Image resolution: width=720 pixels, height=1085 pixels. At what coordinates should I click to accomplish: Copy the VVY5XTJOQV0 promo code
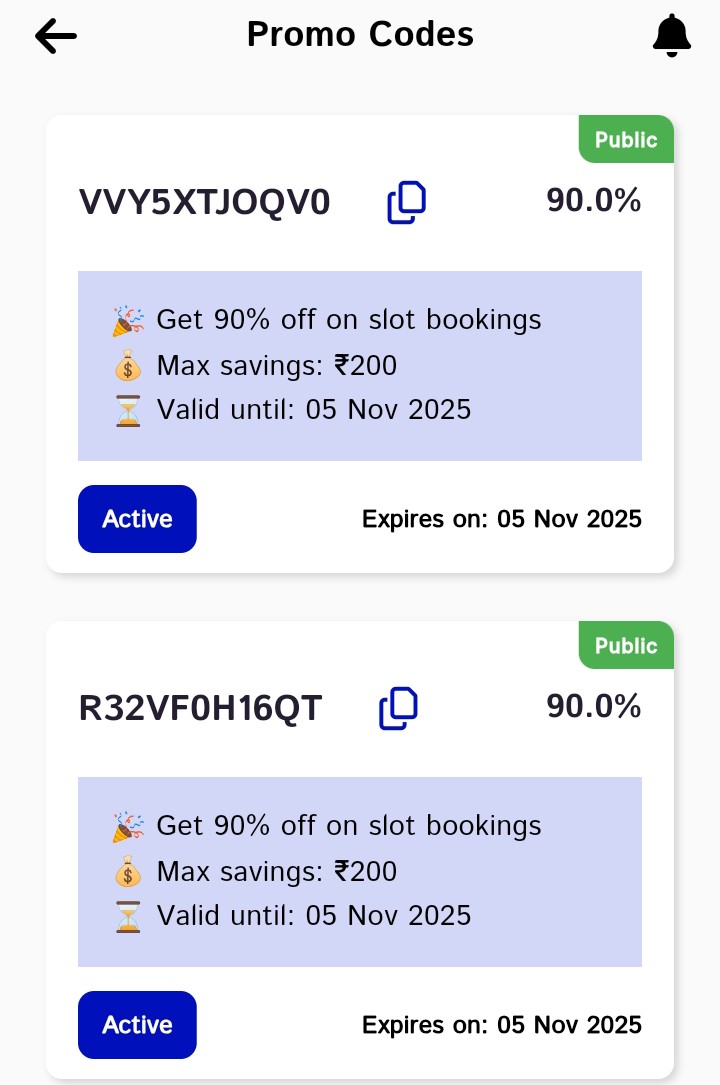coord(407,202)
